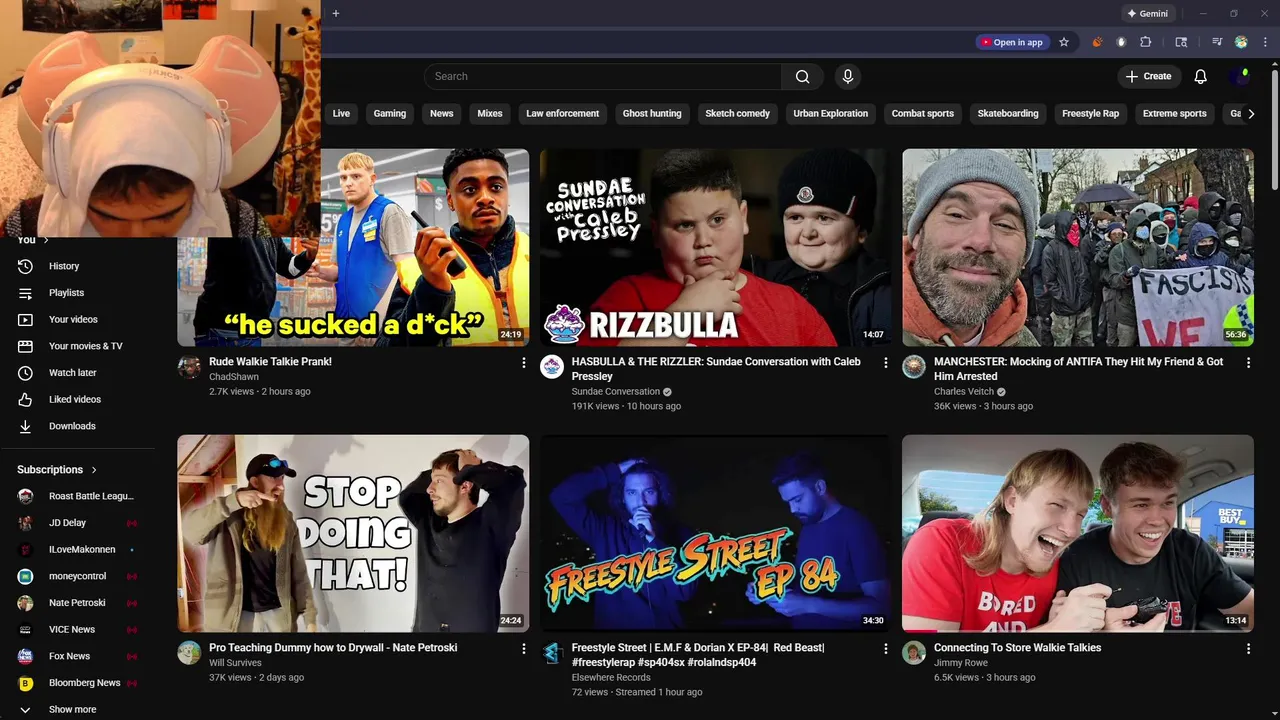Screen dimensions: 1280x720
Task: Select the News category chip
Action: coord(442,114)
